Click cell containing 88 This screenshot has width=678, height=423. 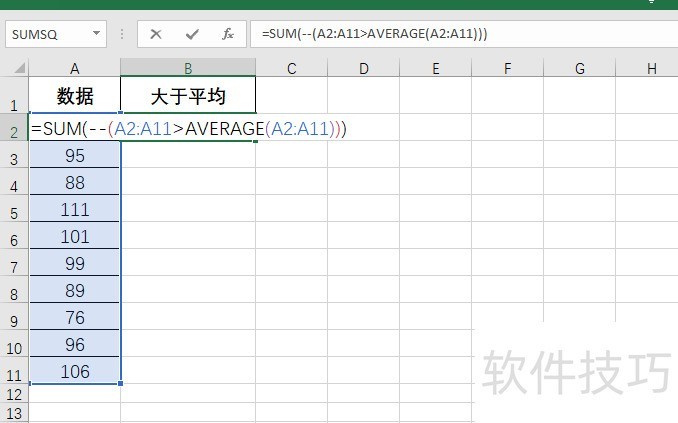pyautogui.click(x=74, y=182)
